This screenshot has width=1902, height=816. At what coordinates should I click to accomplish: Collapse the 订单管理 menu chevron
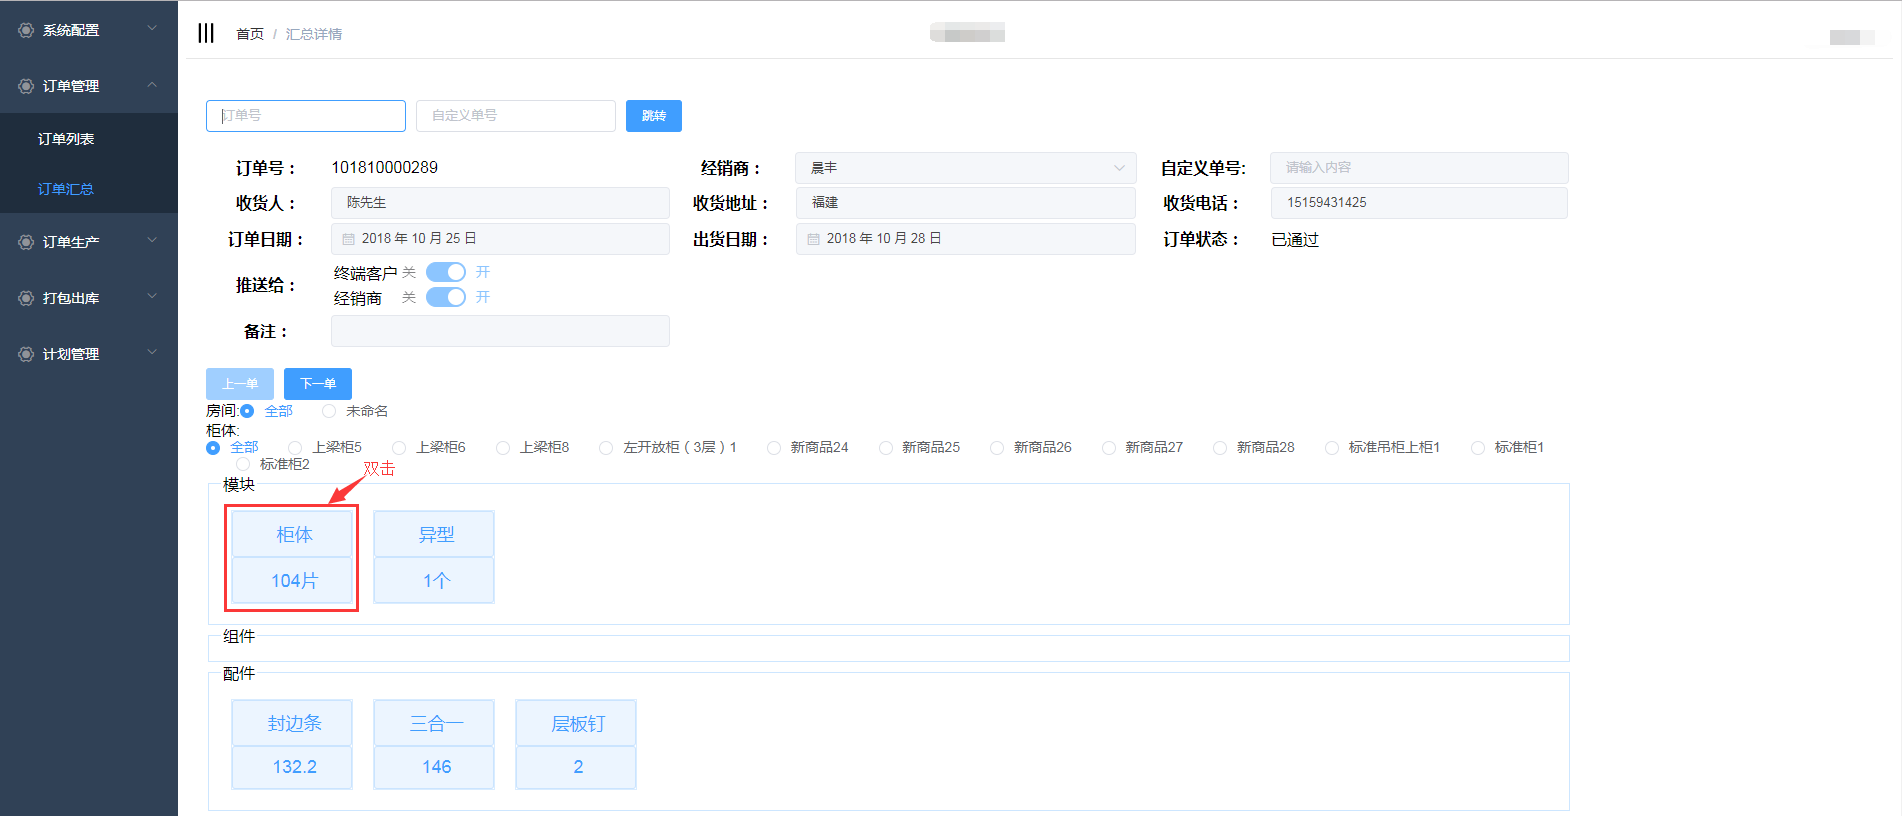152,85
